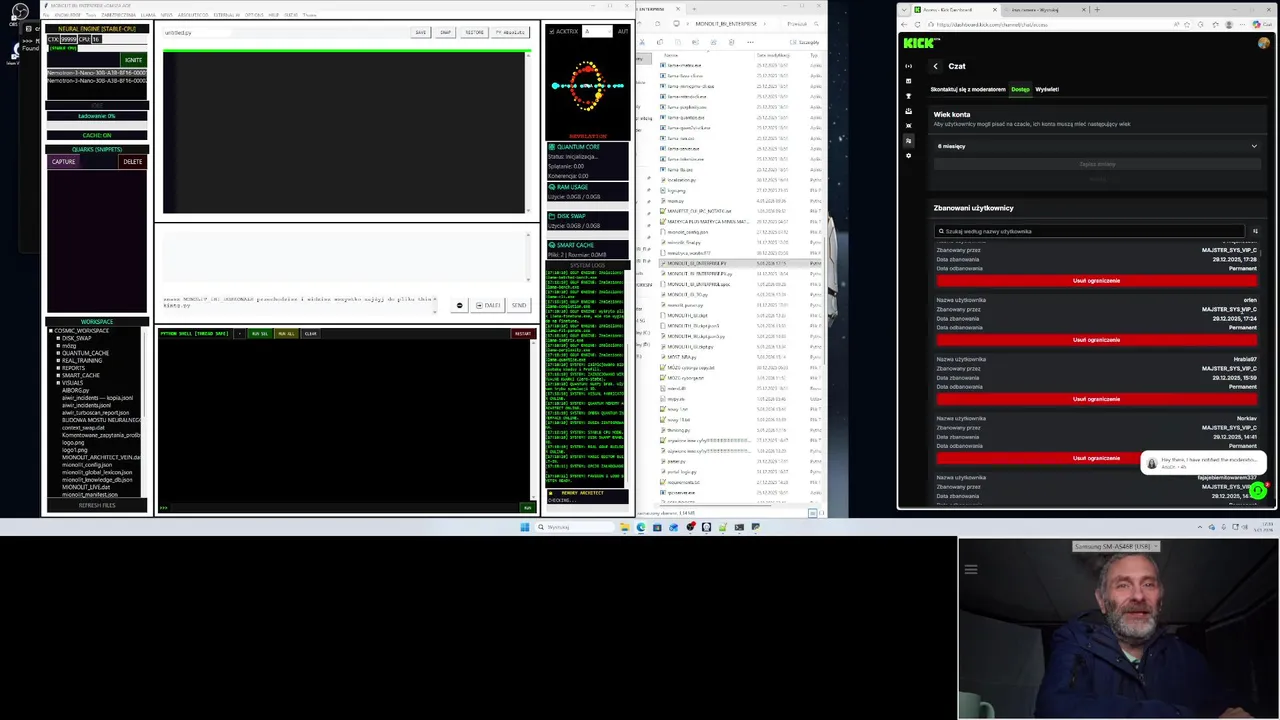The width and height of the screenshot is (1280, 720).
Task: Collapse the COSMIC_WORKSPACE tree root
Action: click(x=51, y=331)
